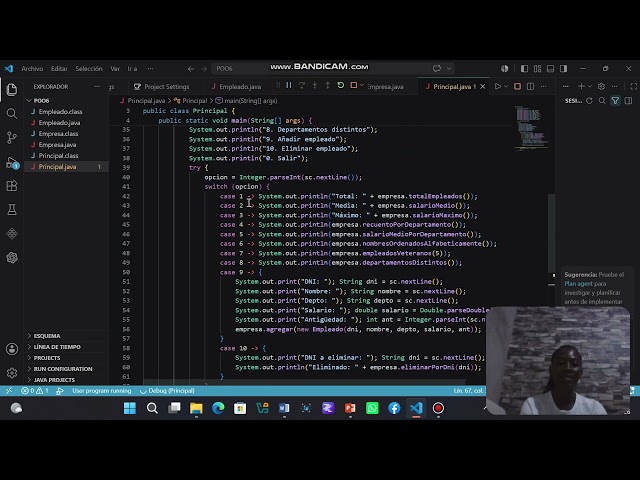Click the debug Step Into button
The width and height of the screenshot is (640, 480).
click(315, 85)
